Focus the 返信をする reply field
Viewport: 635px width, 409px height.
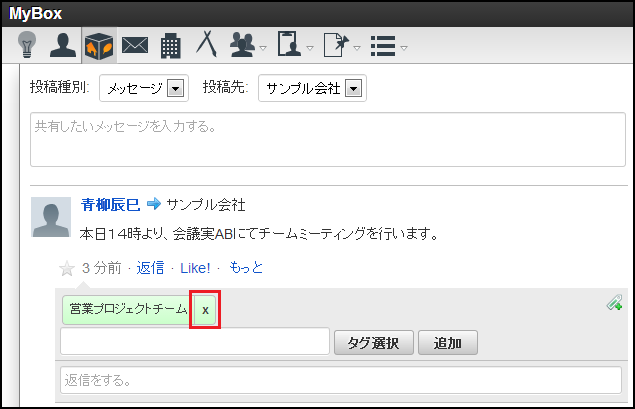point(341,380)
